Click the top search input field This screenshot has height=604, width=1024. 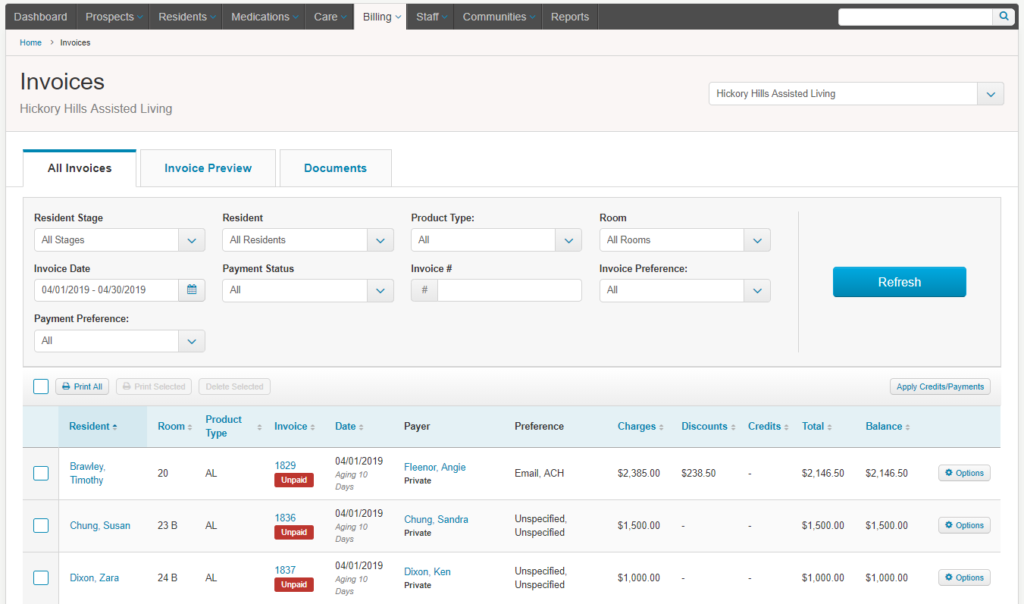(x=916, y=16)
